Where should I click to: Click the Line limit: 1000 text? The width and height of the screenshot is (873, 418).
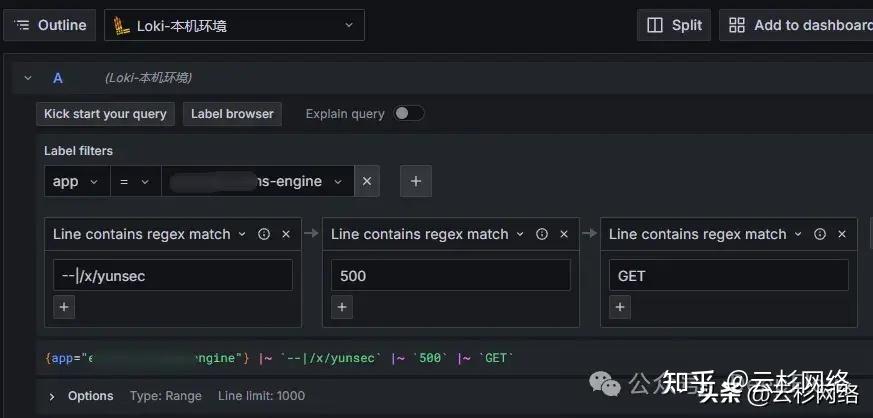(261, 396)
